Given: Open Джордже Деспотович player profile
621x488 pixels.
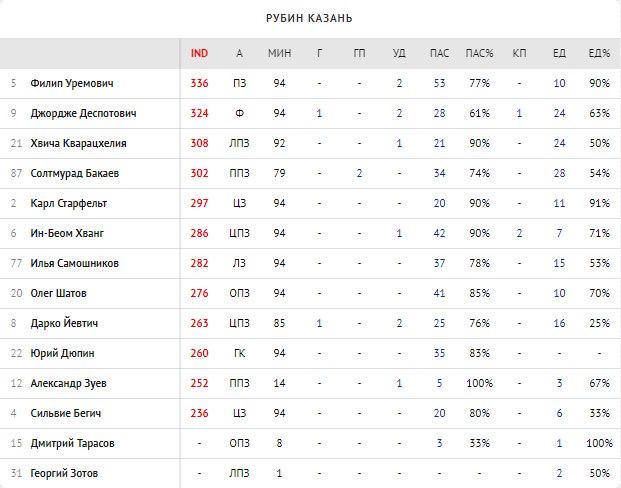Looking at the screenshot, I should pyautogui.click(x=83, y=113).
